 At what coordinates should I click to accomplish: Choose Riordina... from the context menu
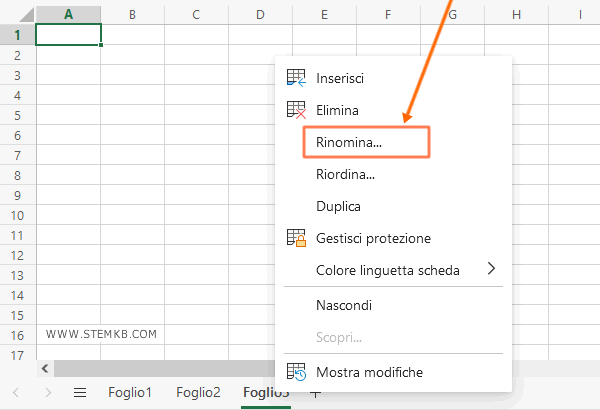pos(345,175)
